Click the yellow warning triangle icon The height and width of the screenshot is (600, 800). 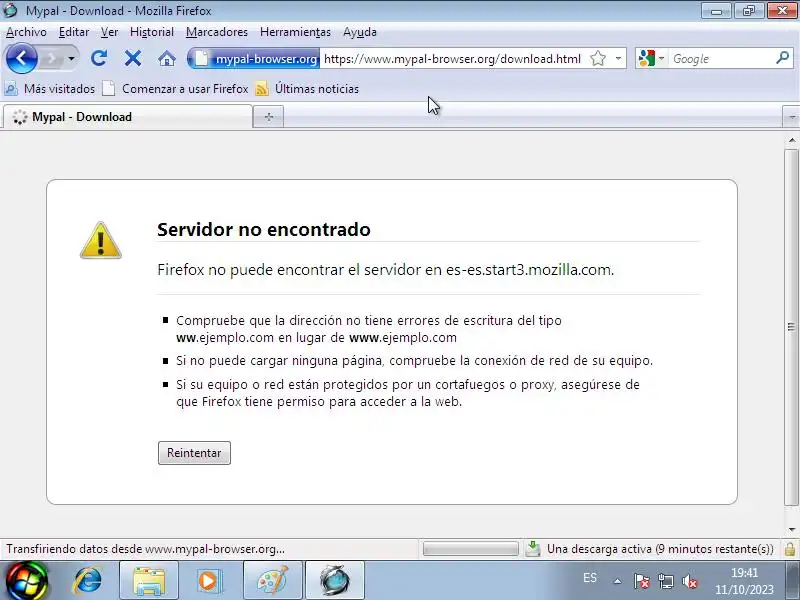(x=101, y=241)
